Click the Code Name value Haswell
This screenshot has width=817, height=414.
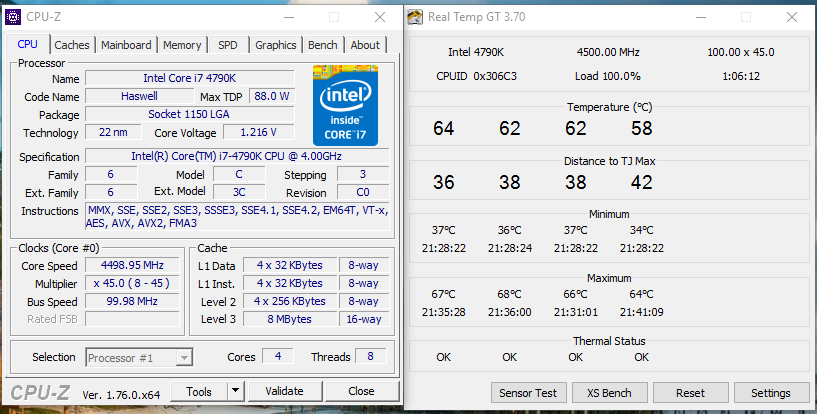tap(139, 96)
